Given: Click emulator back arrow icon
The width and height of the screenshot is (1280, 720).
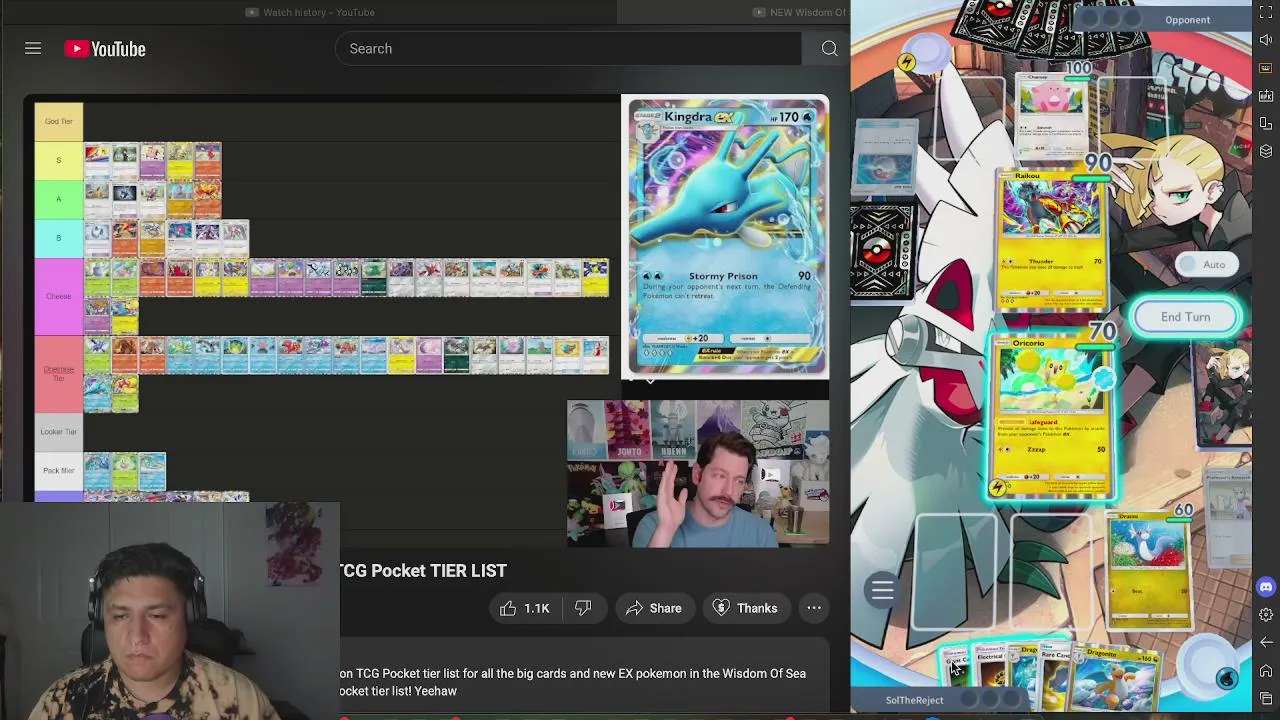Looking at the screenshot, I should tap(1266, 642).
